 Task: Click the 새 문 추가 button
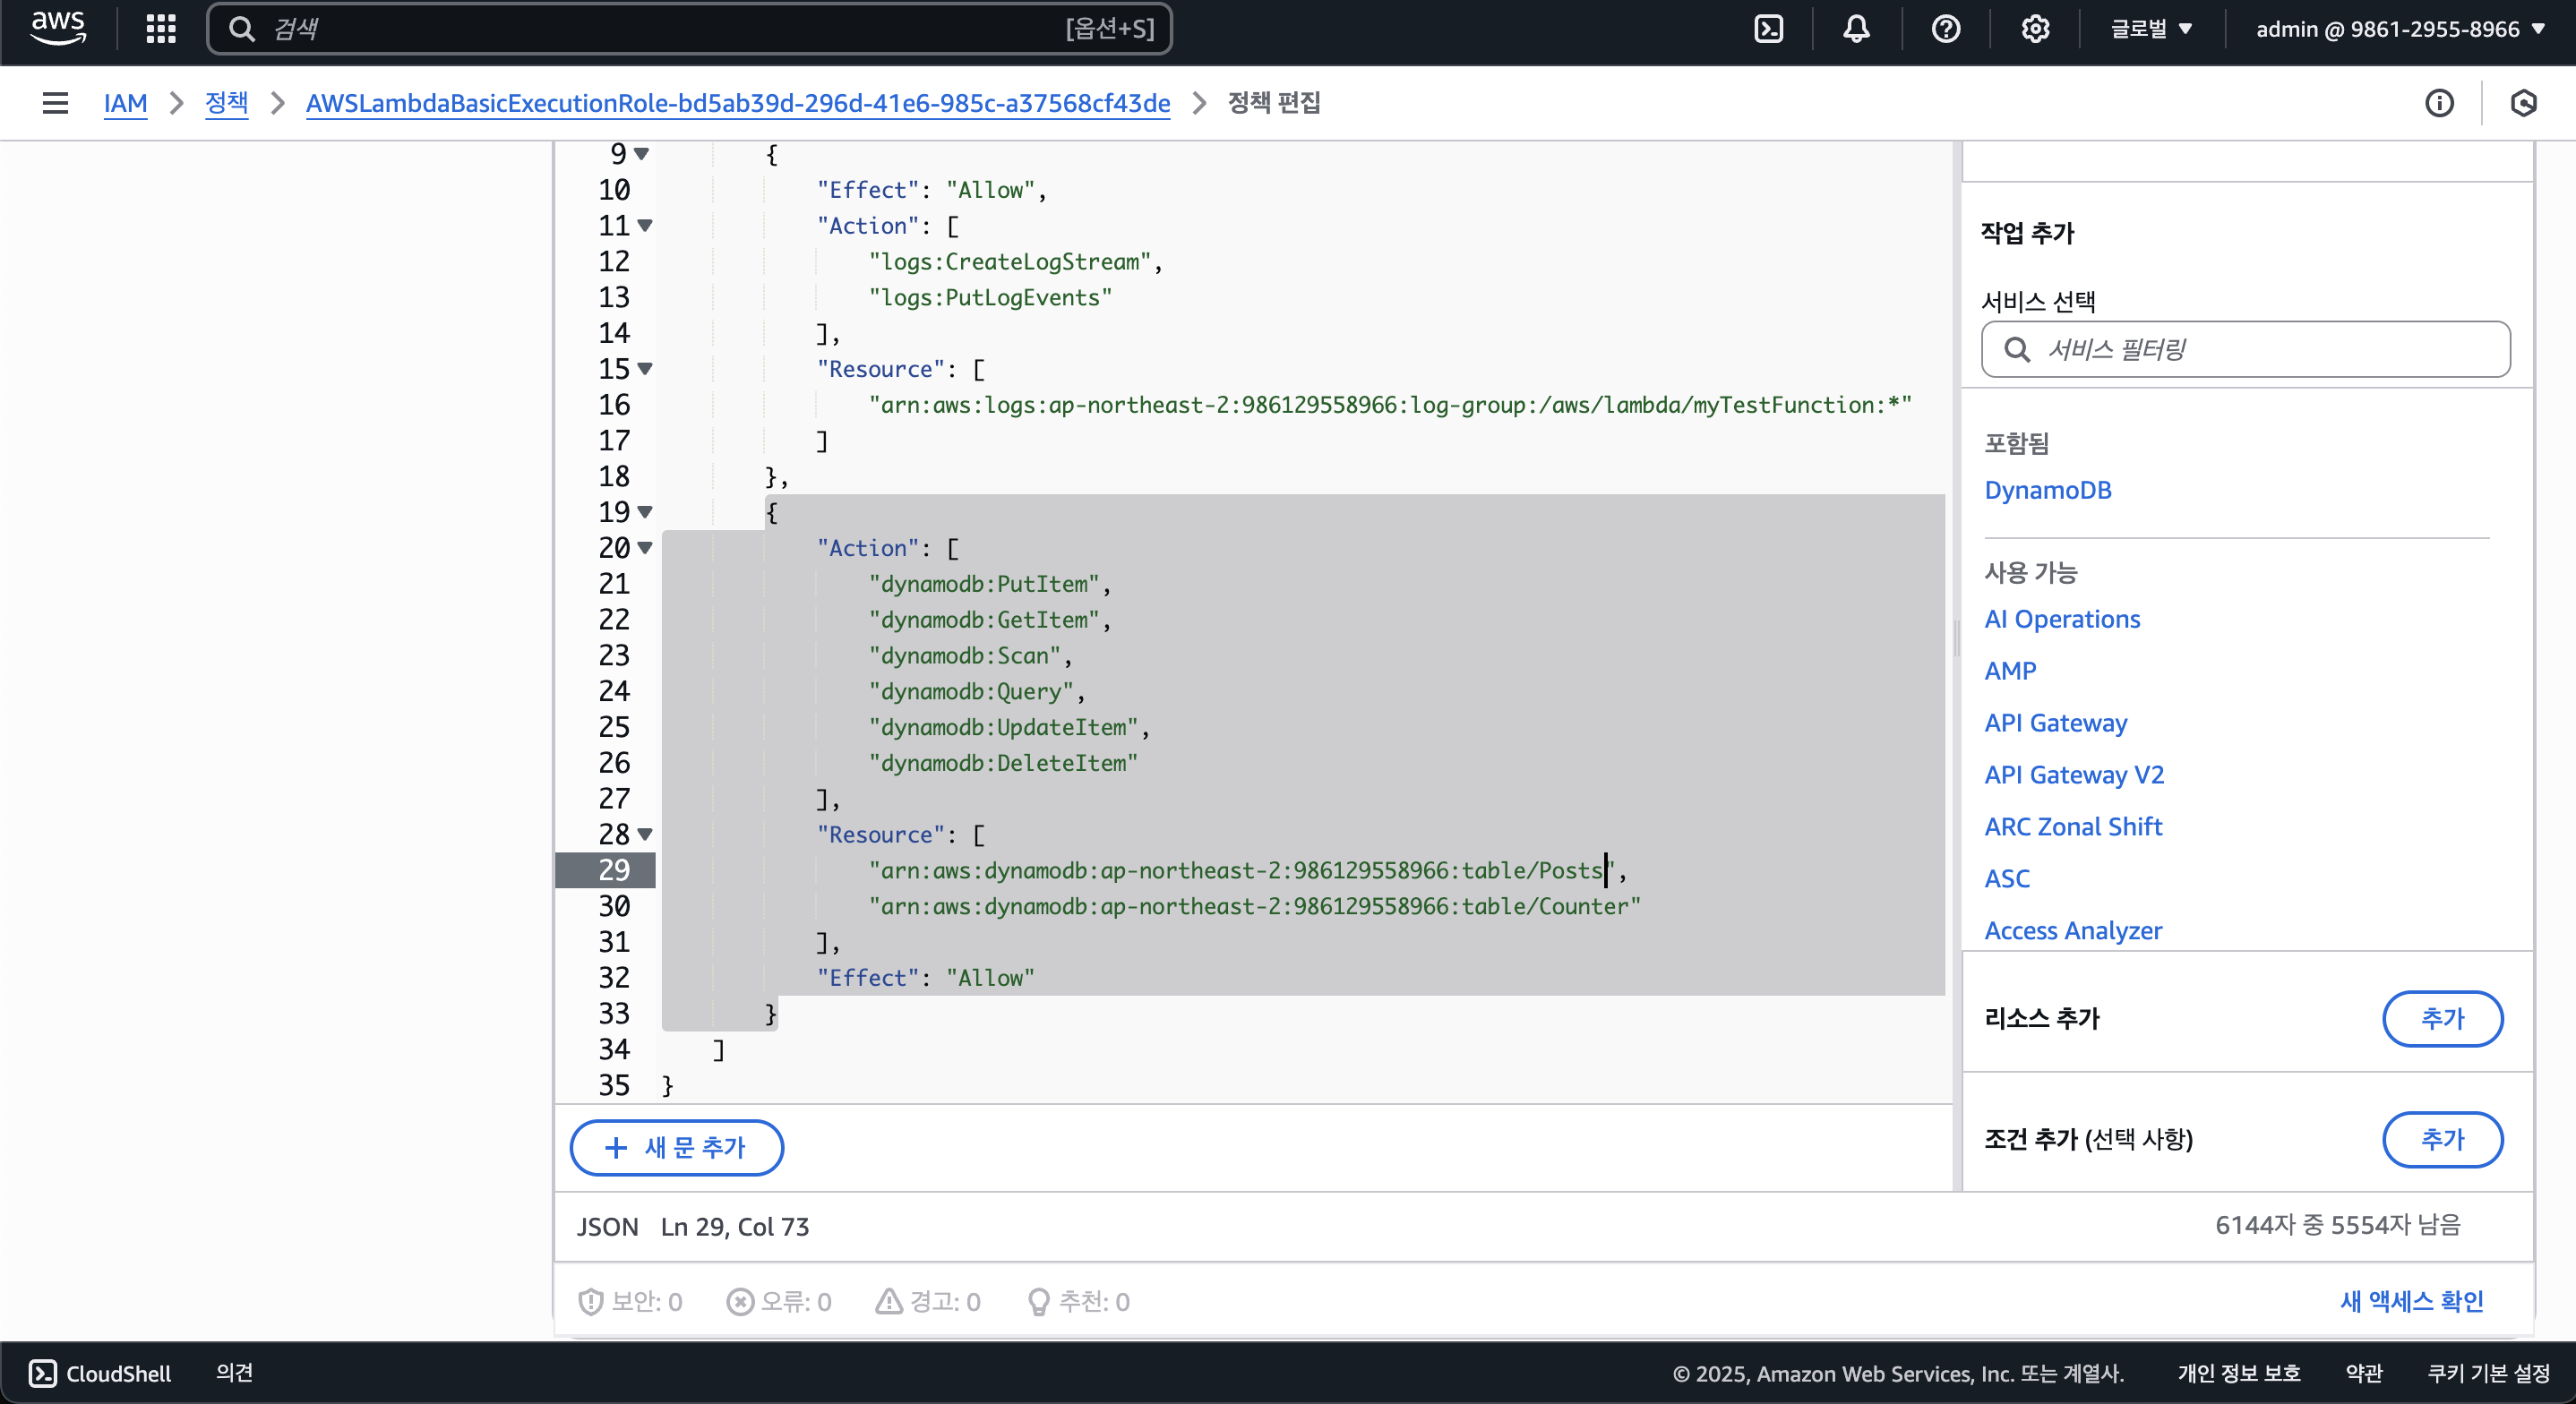click(676, 1147)
